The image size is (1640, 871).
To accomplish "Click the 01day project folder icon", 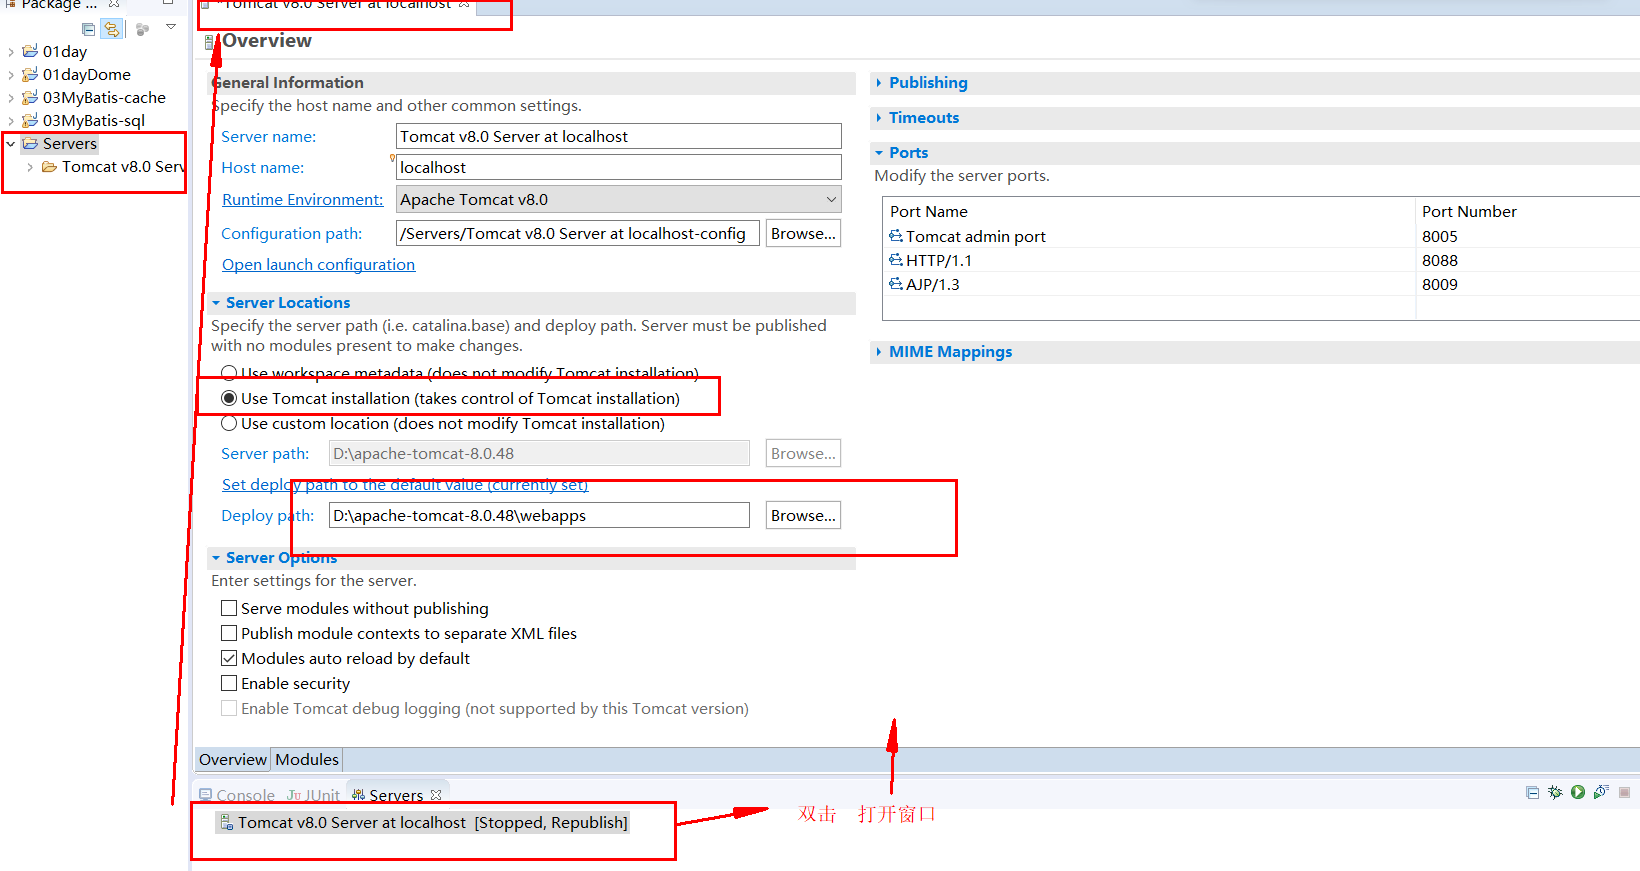I will (31, 51).
